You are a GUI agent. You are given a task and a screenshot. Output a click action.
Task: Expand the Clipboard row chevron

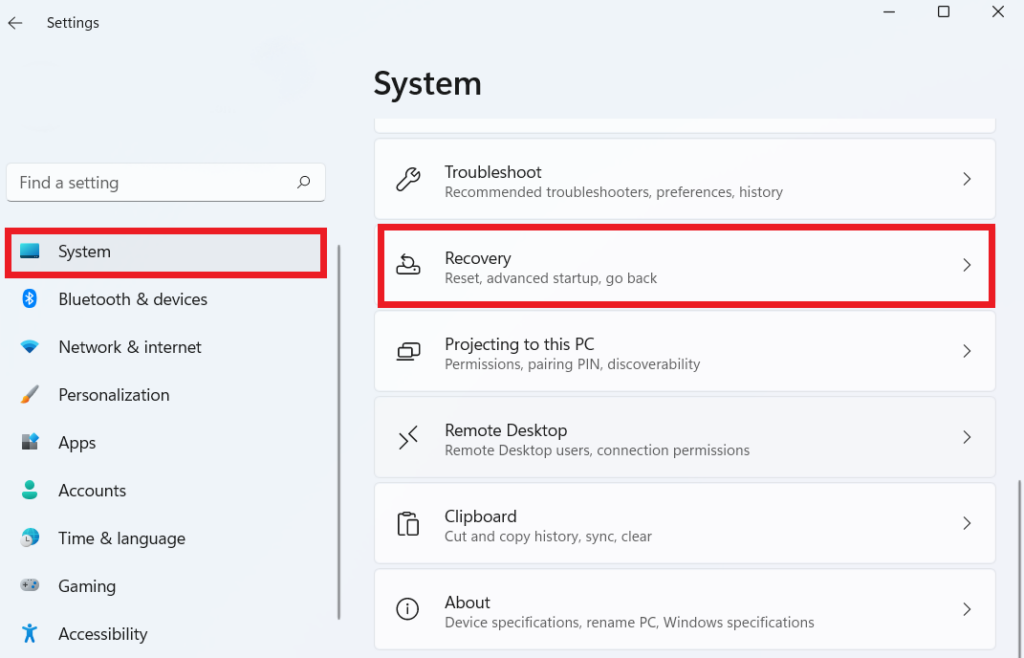click(967, 523)
